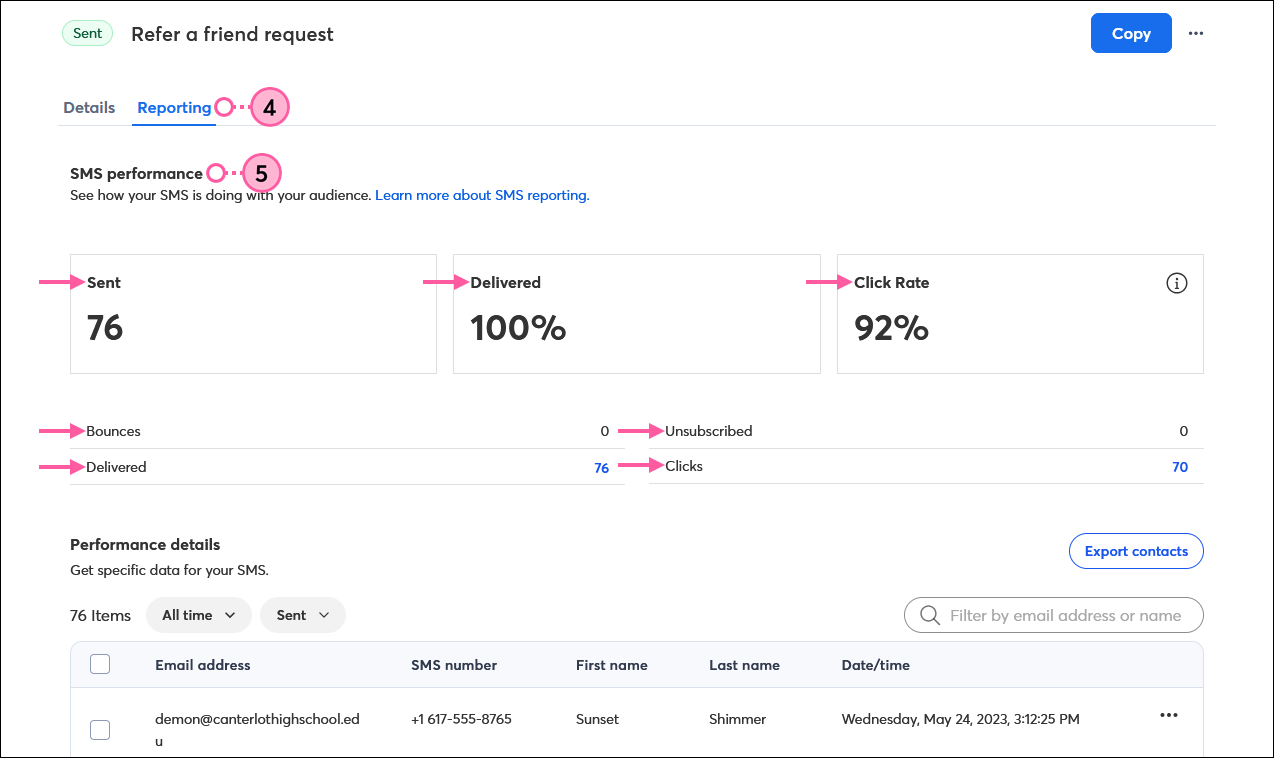Click the Delivered 100% stat card

(x=637, y=314)
